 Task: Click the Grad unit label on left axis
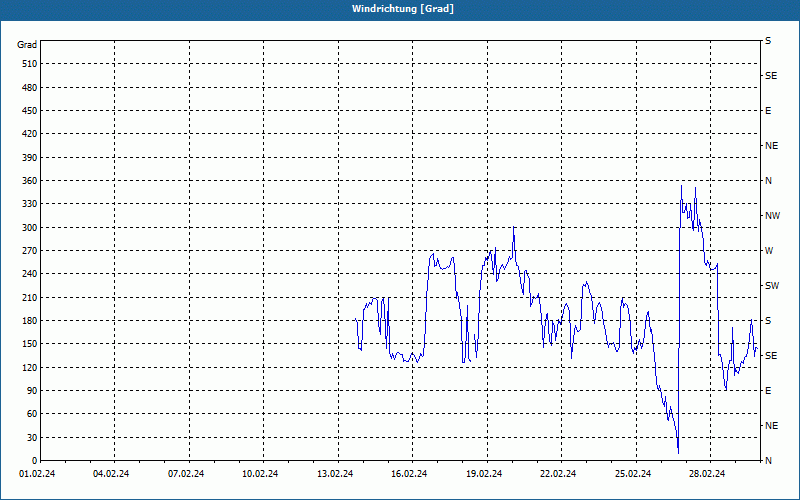(x=27, y=45)
